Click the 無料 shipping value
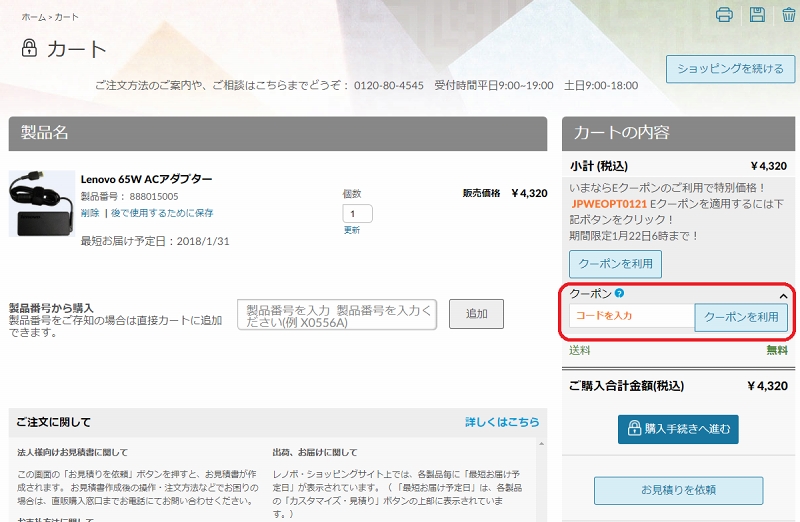The width and height of the screenshot is (800, 522). (x=777, y=351)
